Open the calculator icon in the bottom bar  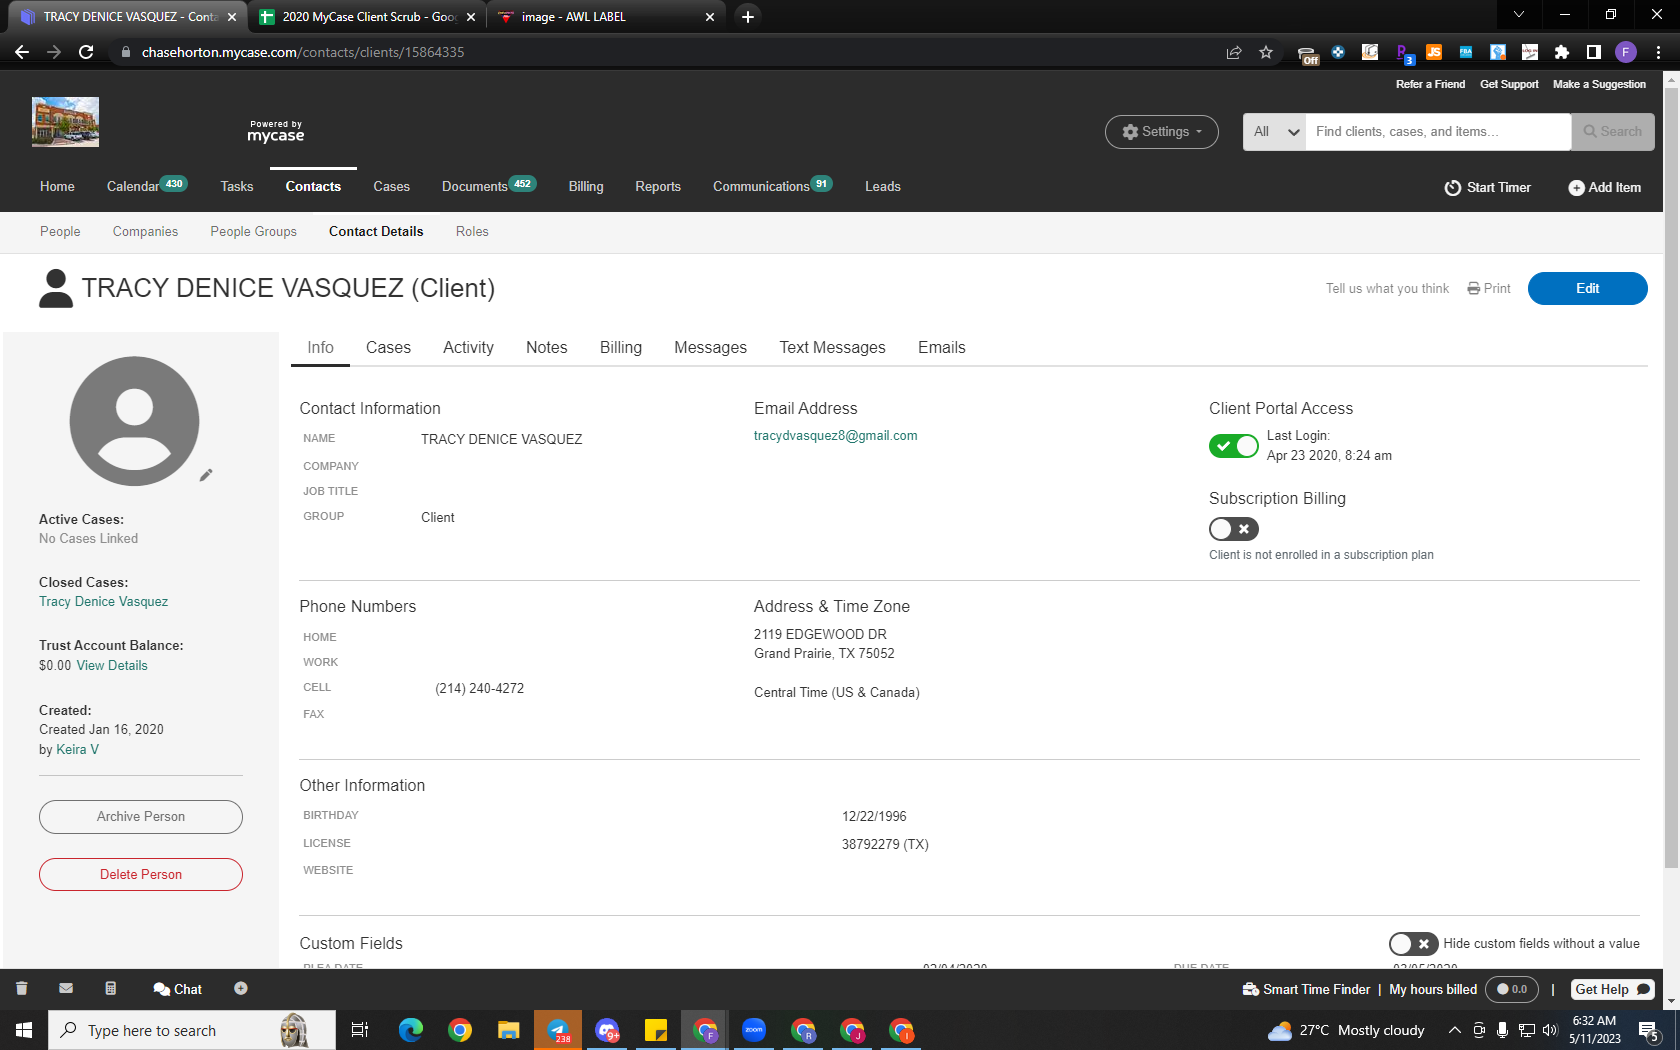111,989
